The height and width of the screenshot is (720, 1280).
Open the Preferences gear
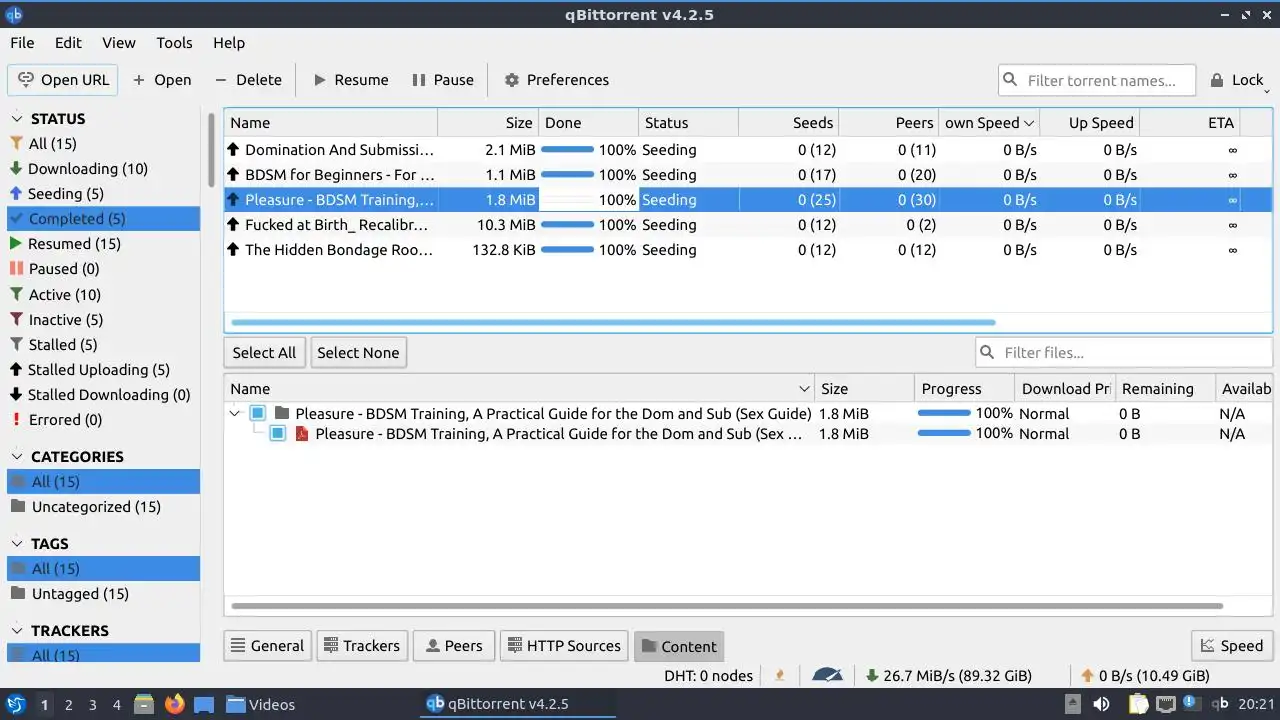[x=556, y=80]
